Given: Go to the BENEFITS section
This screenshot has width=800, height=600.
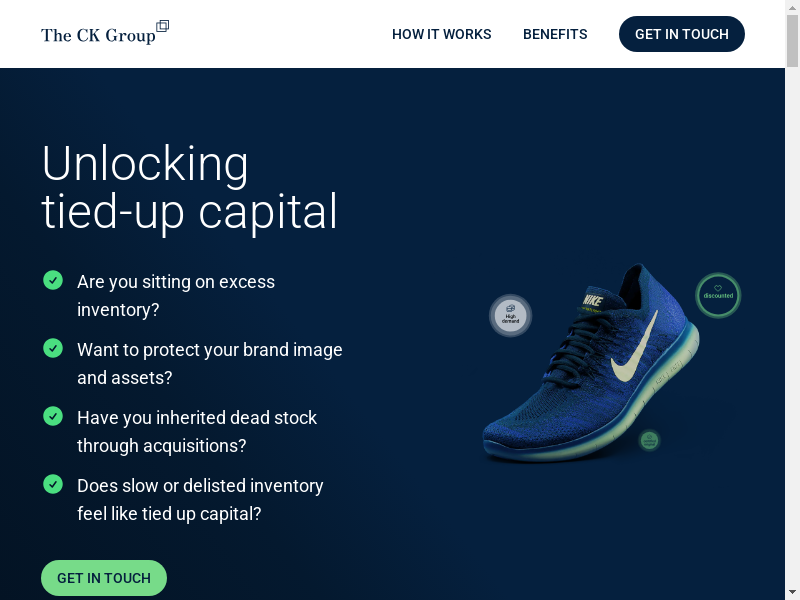Looking at the screenshot, I should pos(555,34).
